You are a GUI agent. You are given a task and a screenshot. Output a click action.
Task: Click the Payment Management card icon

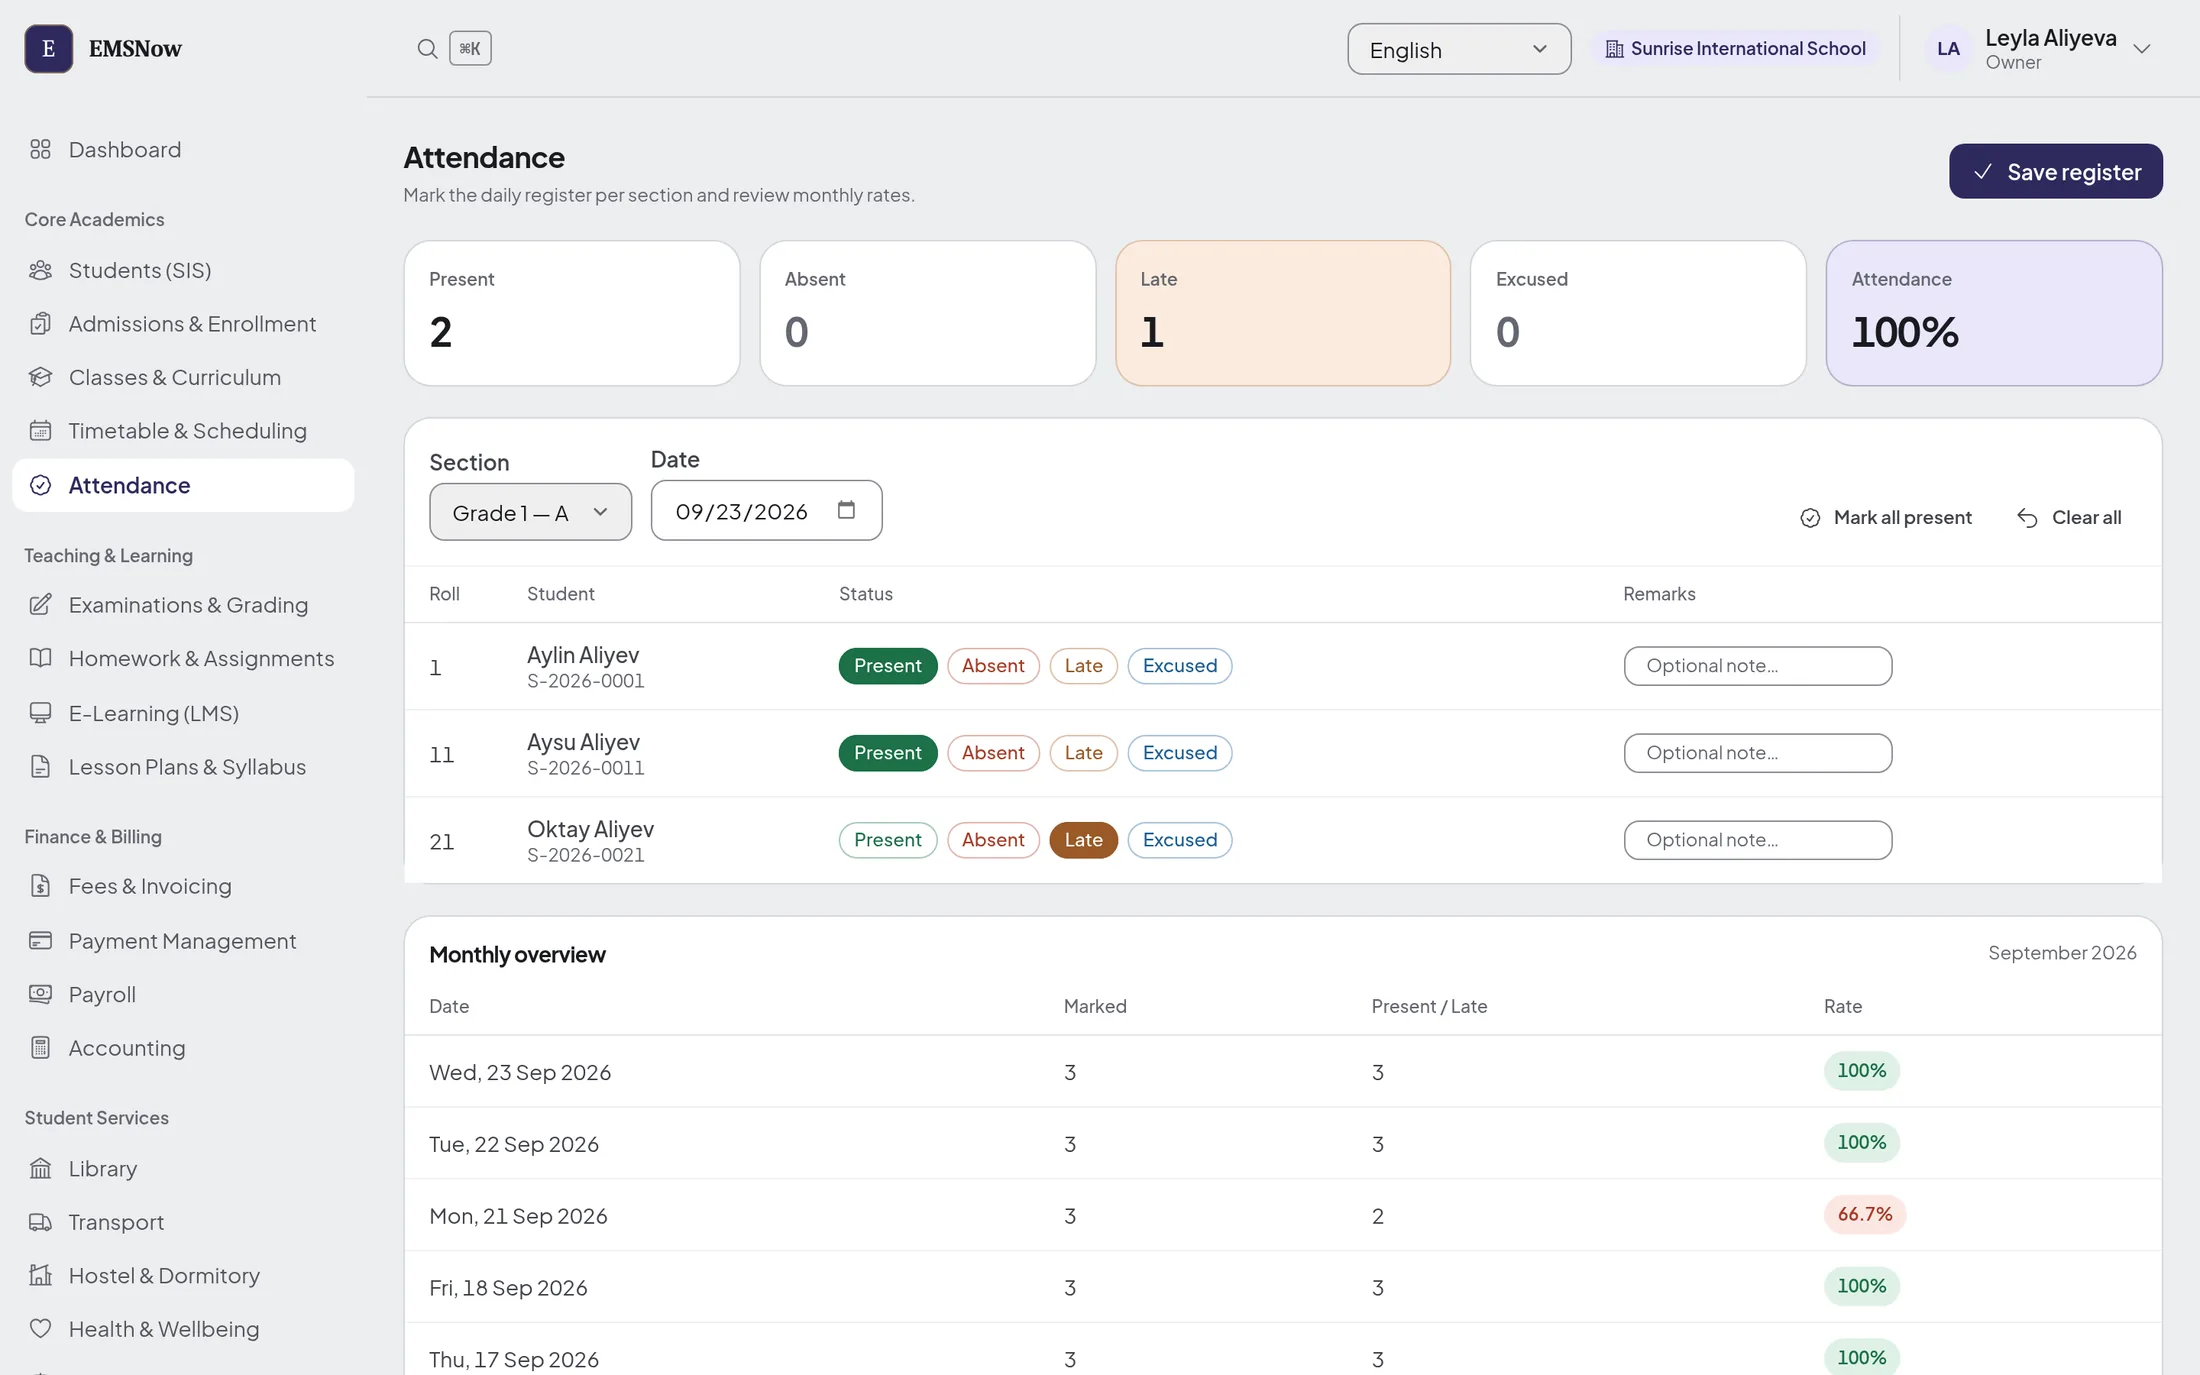coord(40,941)
